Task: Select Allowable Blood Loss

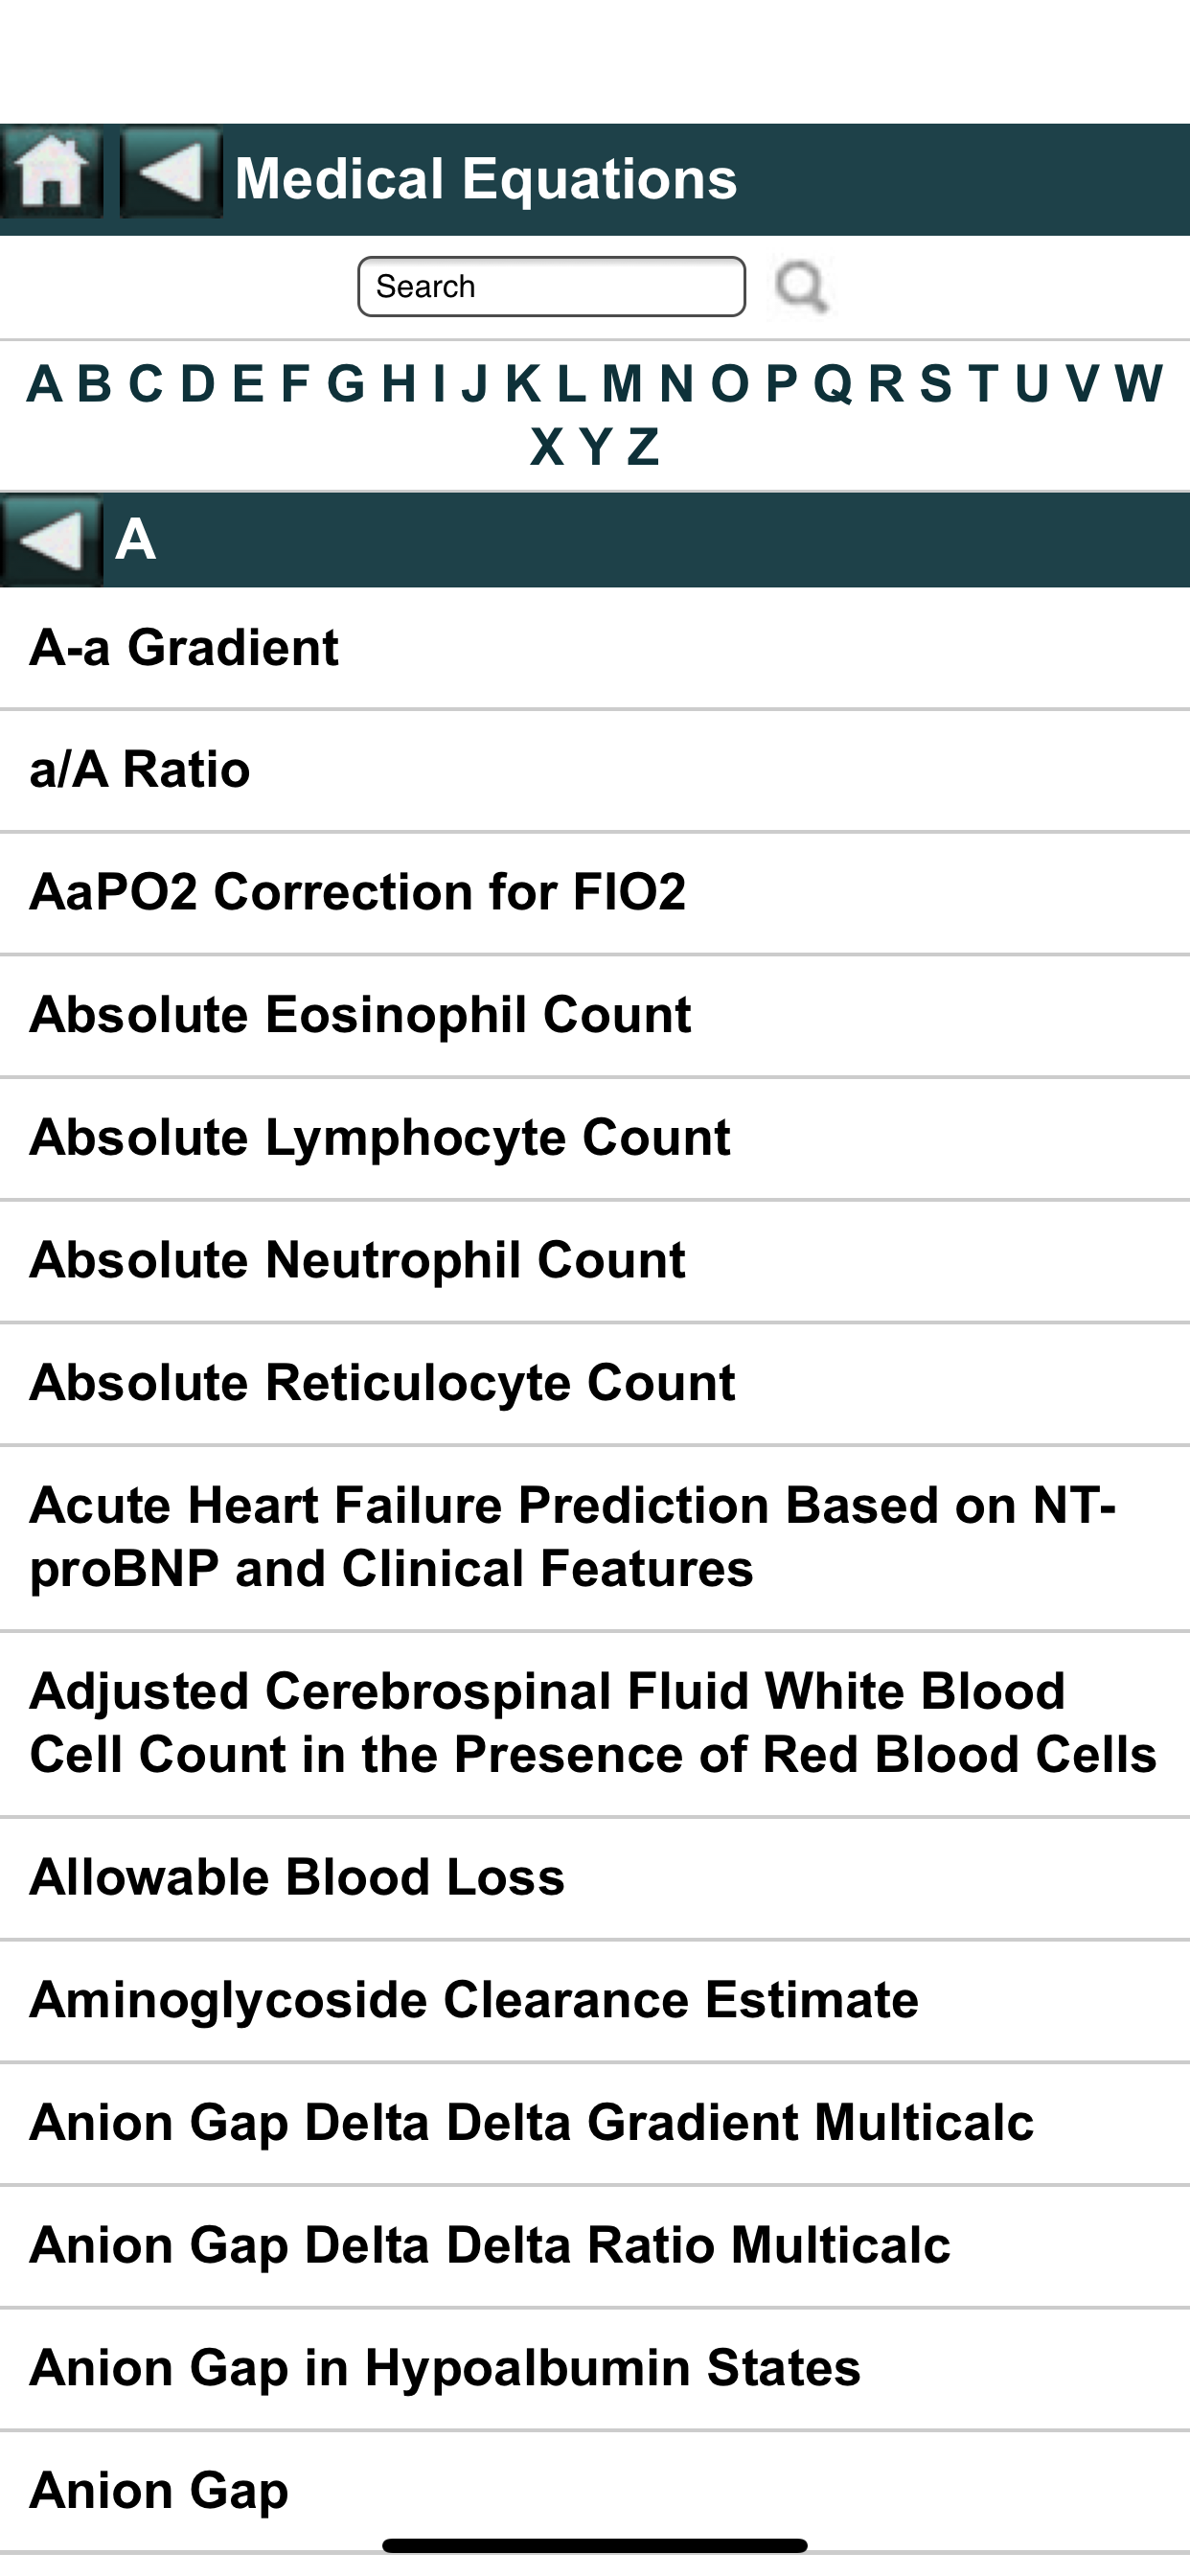Action: tap(595, 1878)
